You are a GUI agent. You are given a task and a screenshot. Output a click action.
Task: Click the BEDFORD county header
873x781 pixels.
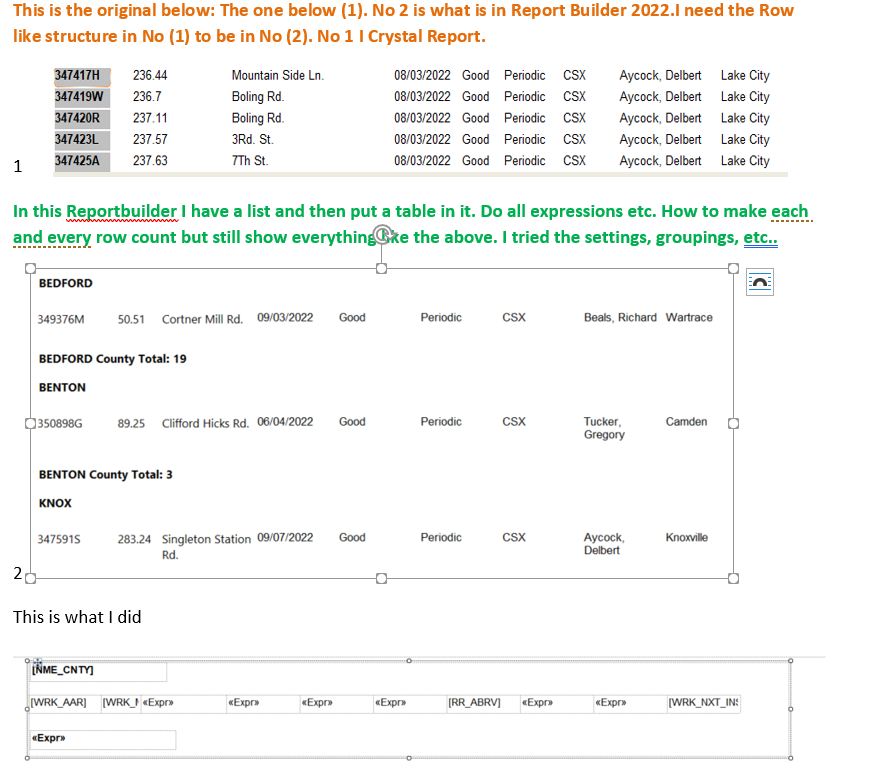(66, 283)
